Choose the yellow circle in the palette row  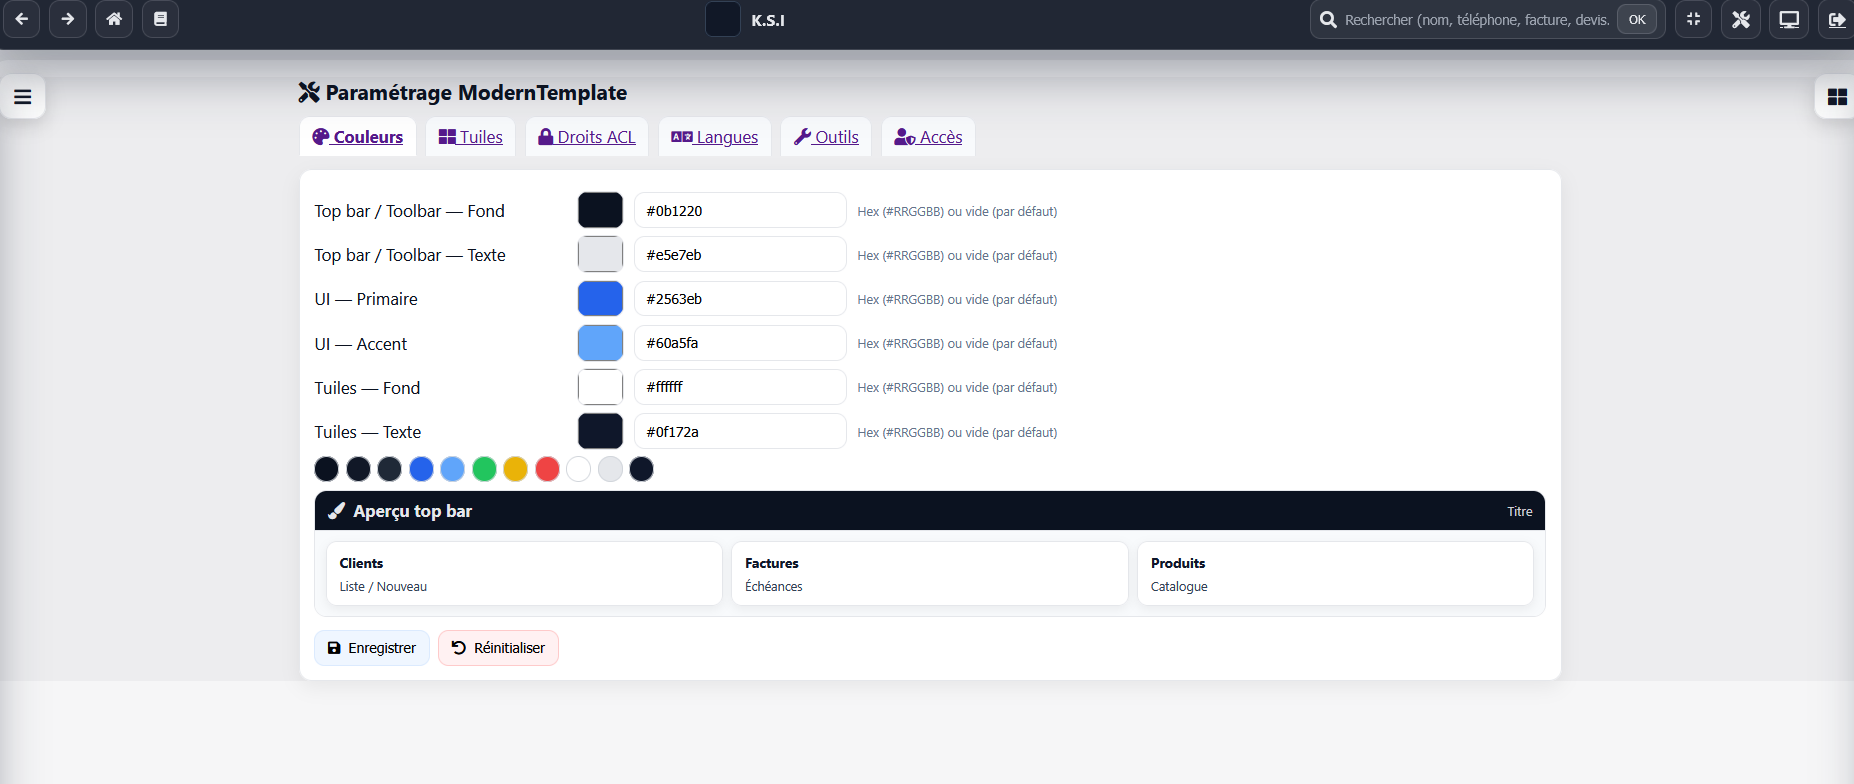[x=515, y=469]
